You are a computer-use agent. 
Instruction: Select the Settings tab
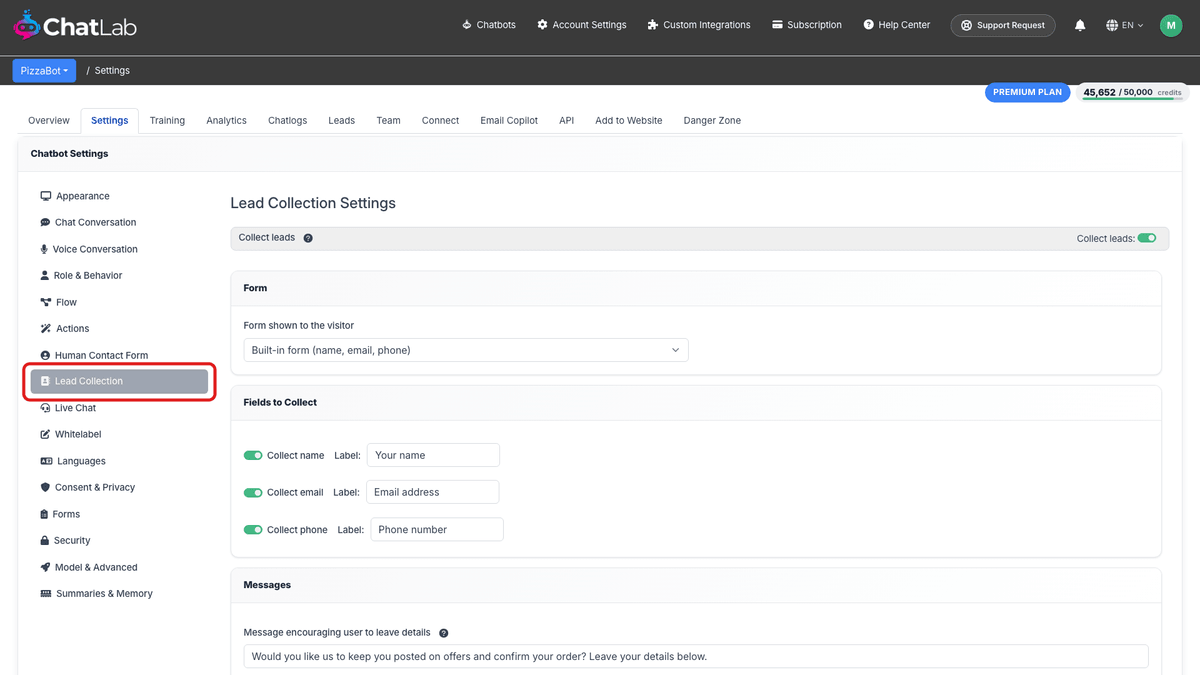point(109,120)
